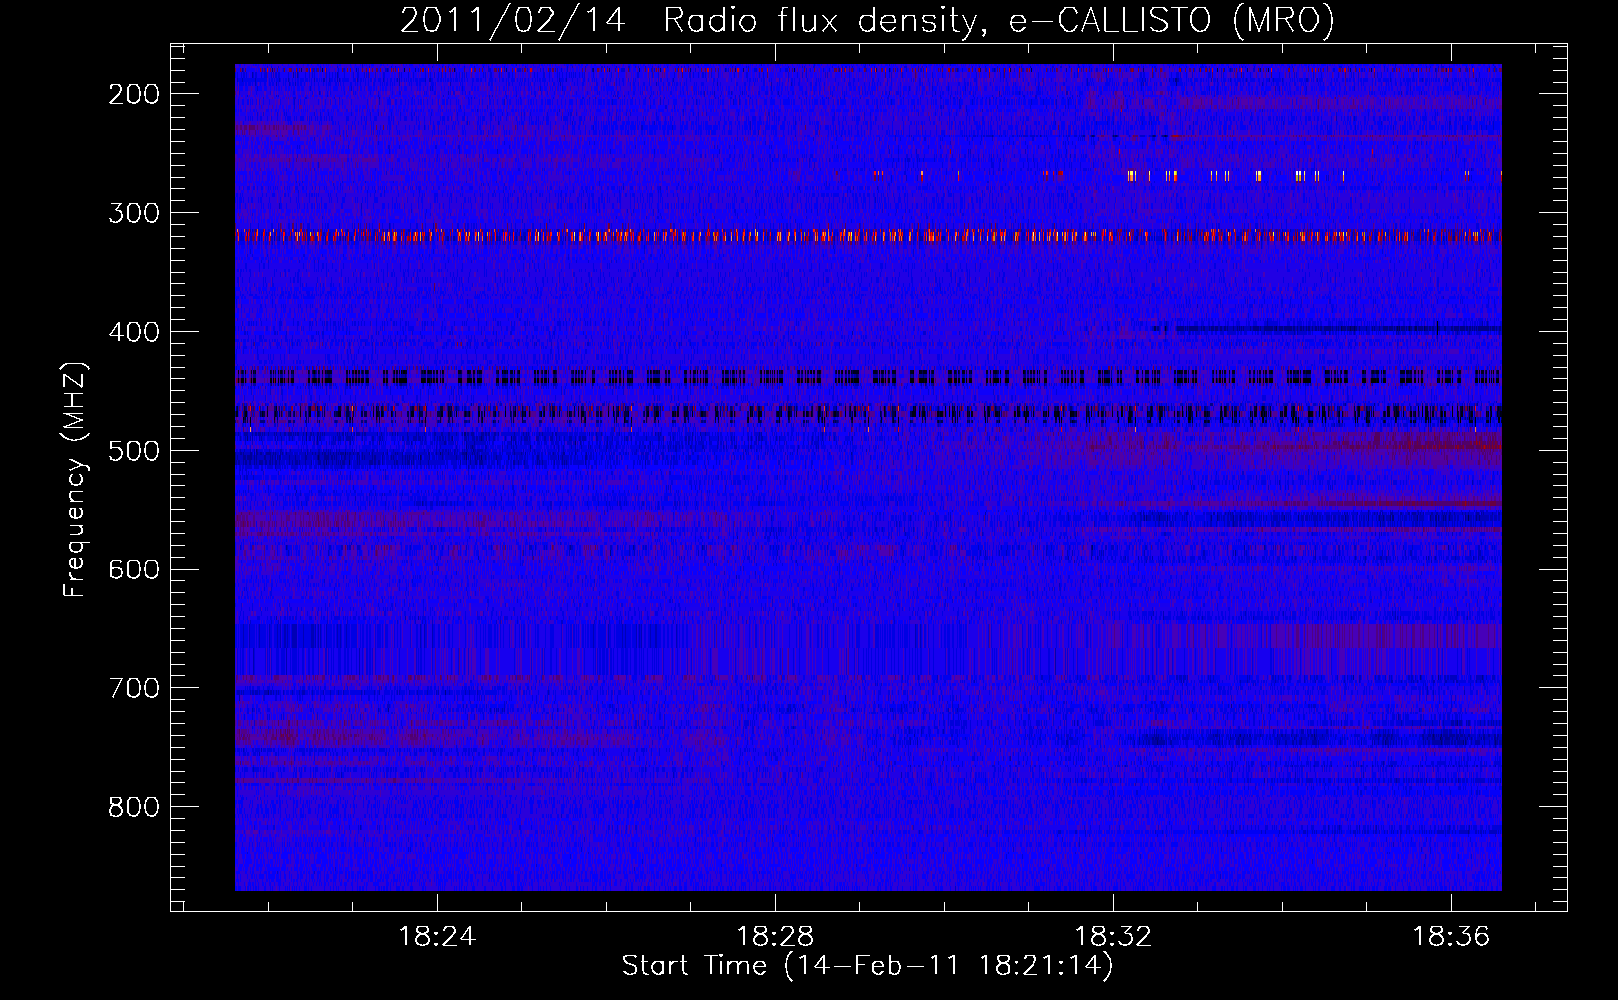Click the 800 frequency tick label
This screenshot has width=1618, height=1000.
134,807
